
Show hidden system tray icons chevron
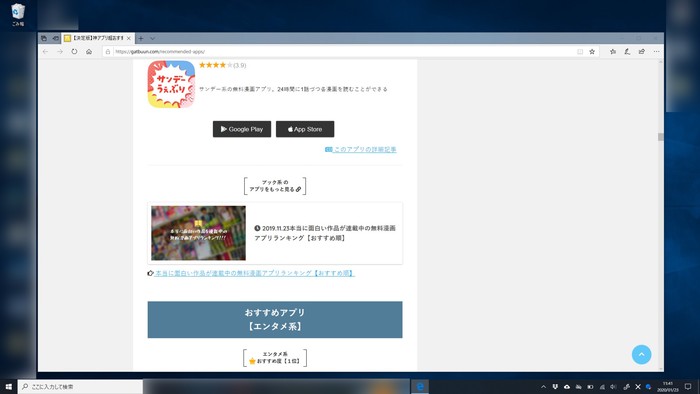coord(543,387)
